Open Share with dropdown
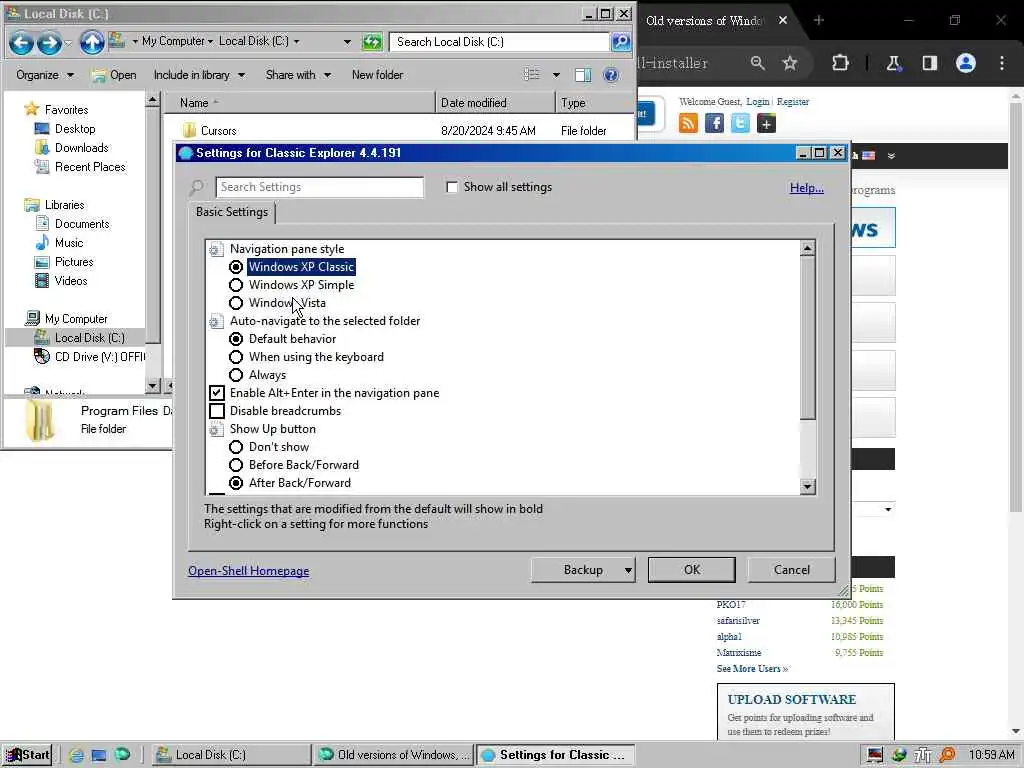 [x=298, y=75]
